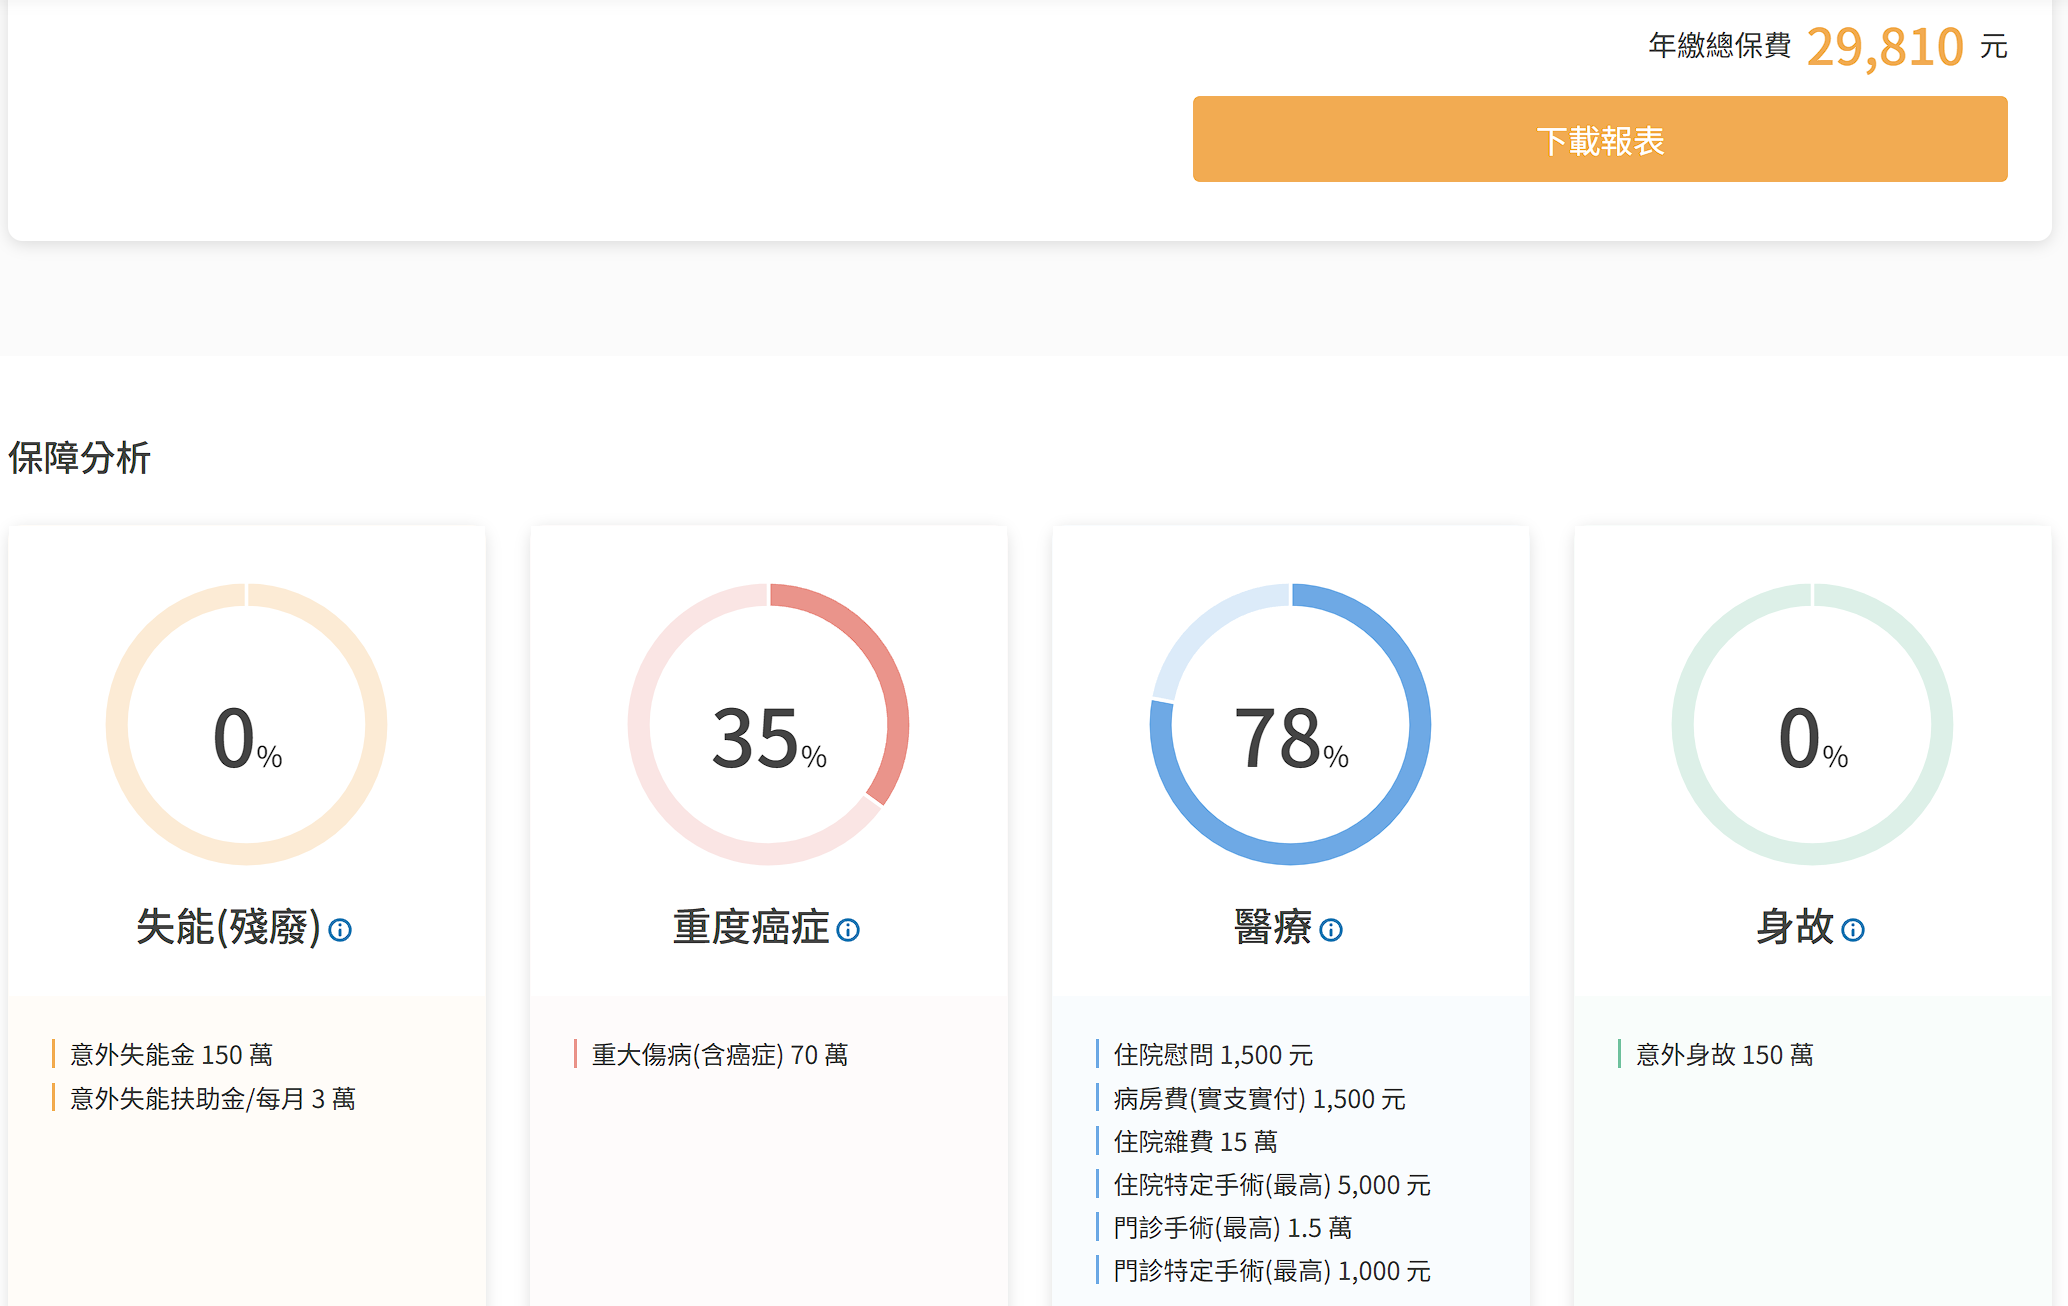
Task: Select the 身故 card title
Action: (1795, 927)
